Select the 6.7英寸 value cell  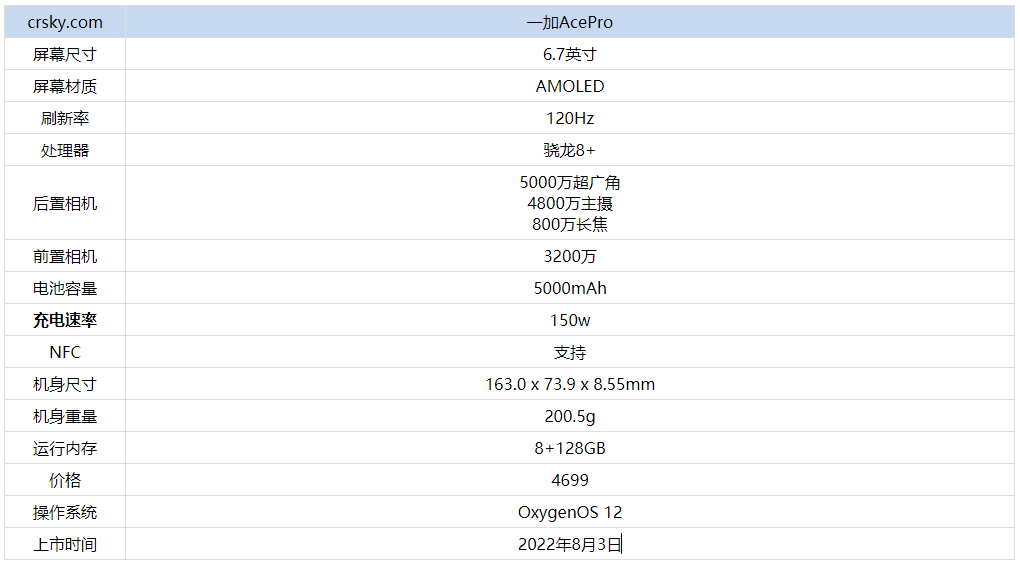570,54
